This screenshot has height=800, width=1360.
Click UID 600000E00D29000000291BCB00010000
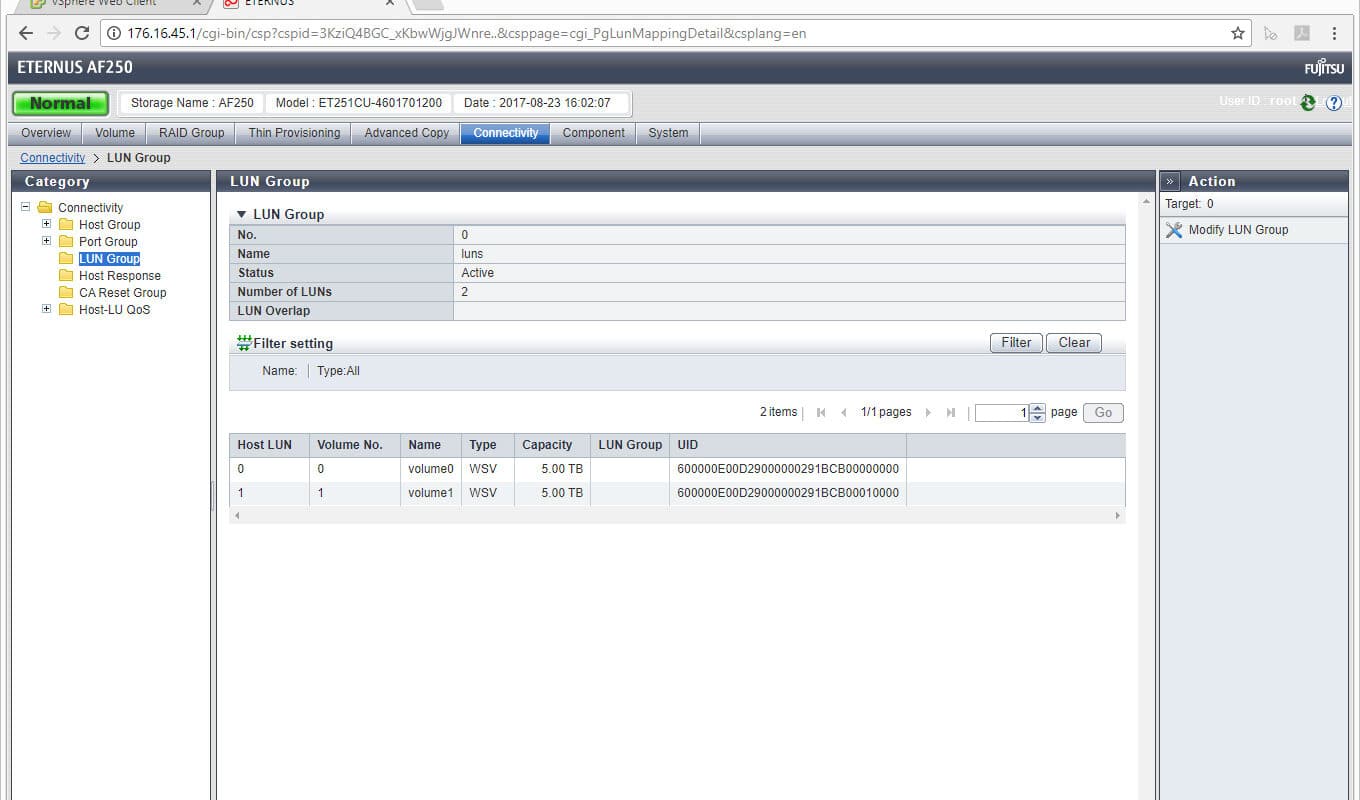point(788,493)
